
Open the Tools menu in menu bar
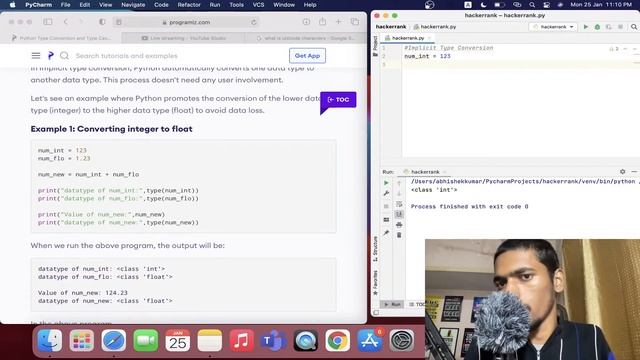[236, 5]
